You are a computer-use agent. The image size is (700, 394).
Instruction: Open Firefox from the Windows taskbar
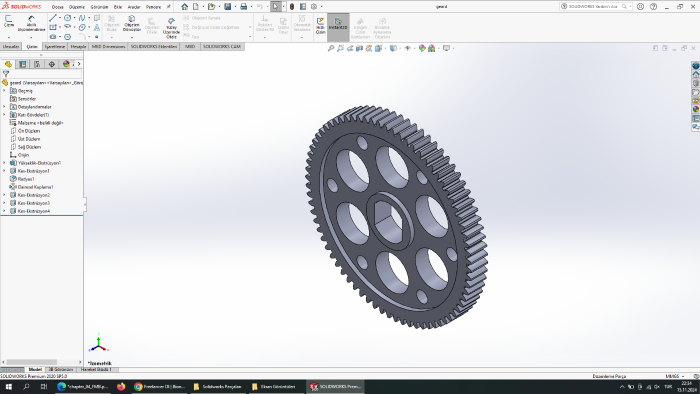121,386
